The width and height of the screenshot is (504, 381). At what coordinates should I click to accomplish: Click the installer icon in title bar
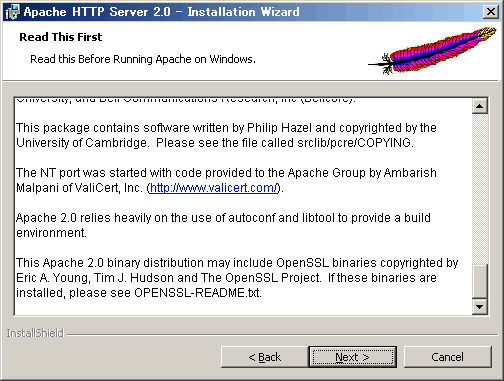(13, 12)
